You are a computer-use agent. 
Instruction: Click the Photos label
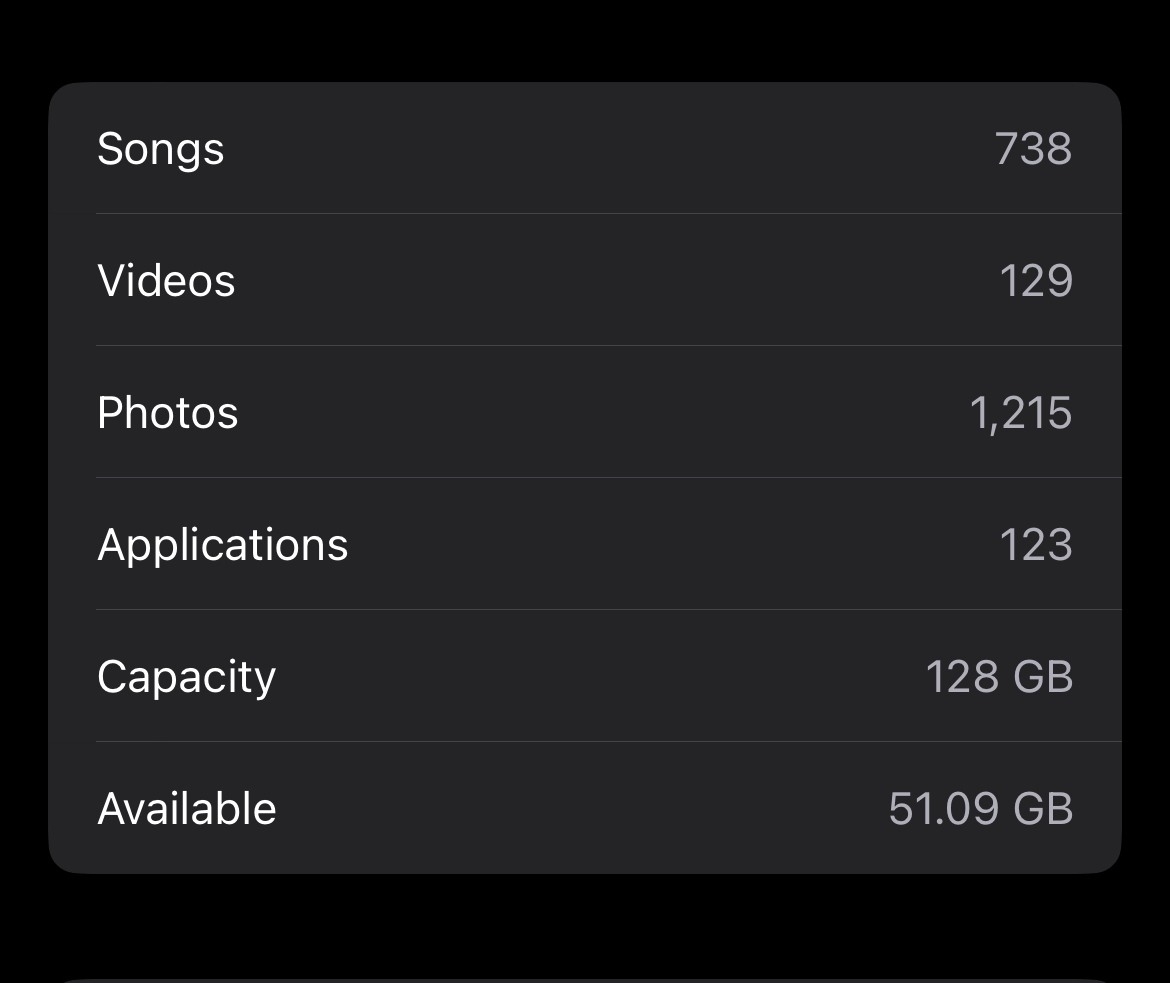point(167,413)
